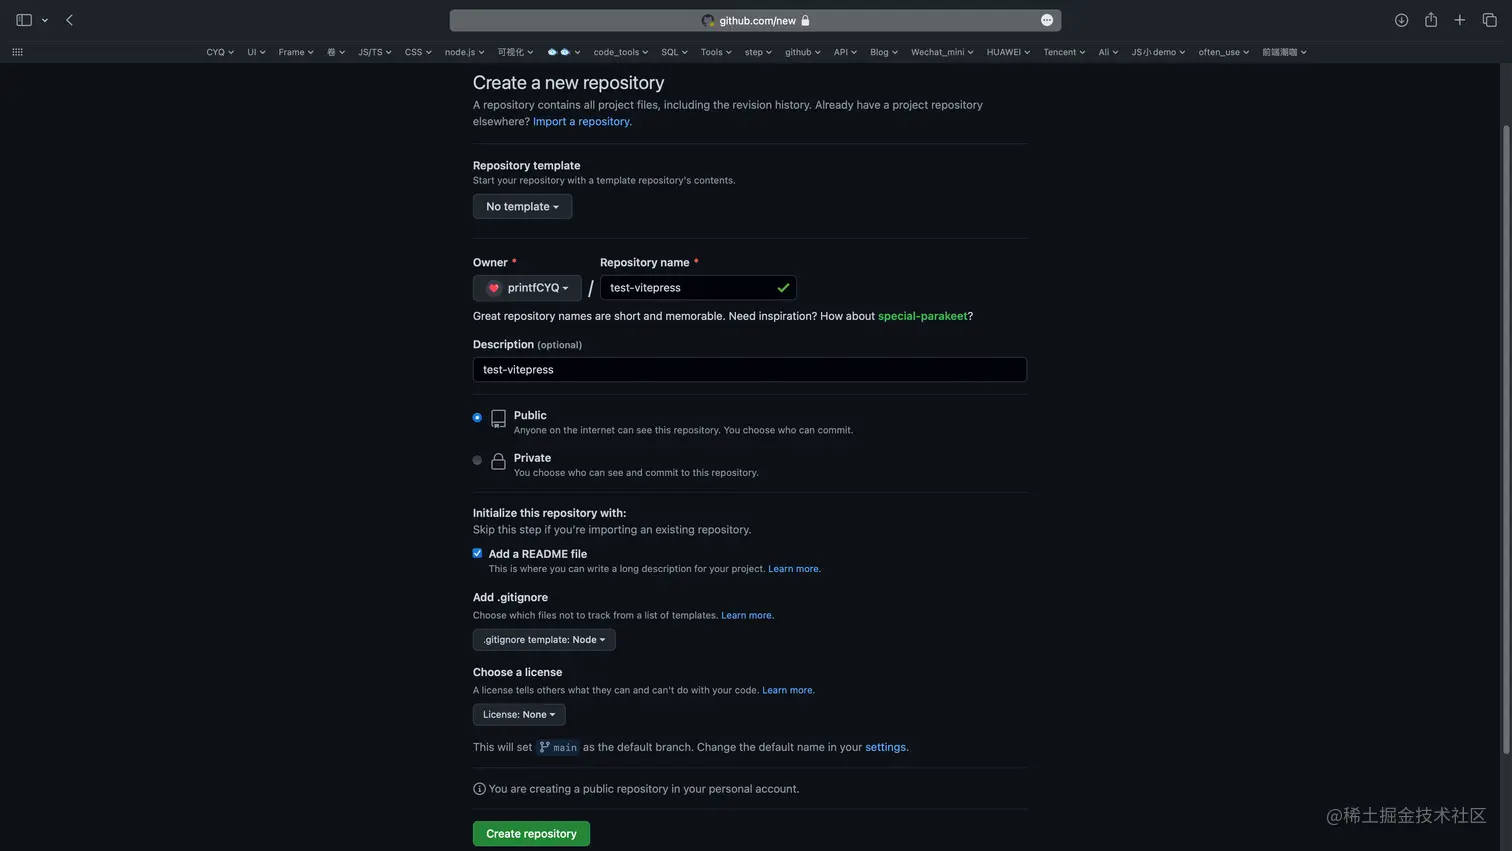
Task: Toggle the Safari sidebar icon
Action: pos(24,20)
